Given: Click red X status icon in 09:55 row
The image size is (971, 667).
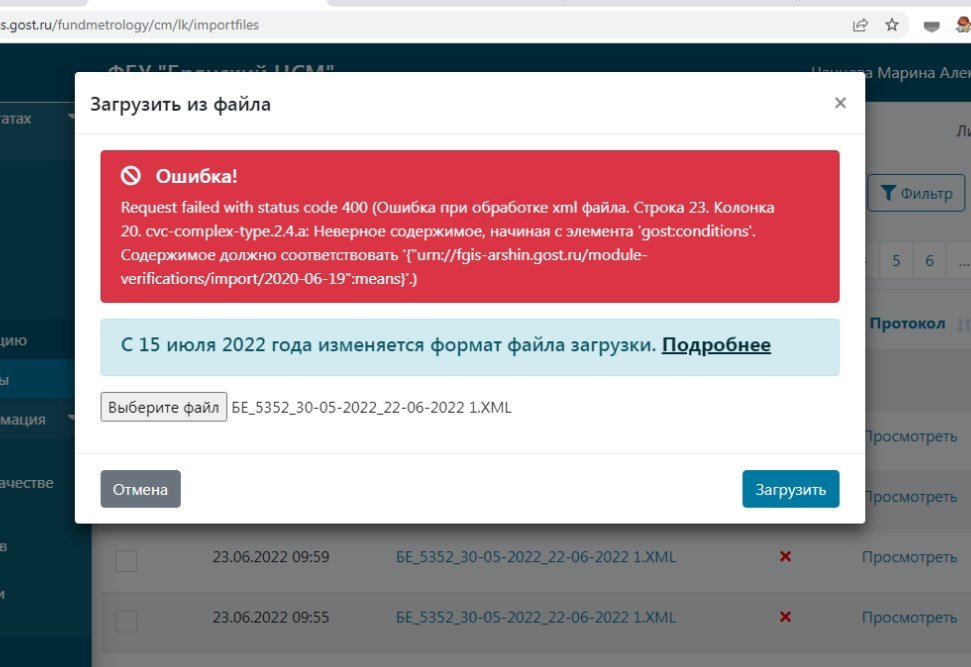Looking at the screenshot, I should click(x=785, y=618).
